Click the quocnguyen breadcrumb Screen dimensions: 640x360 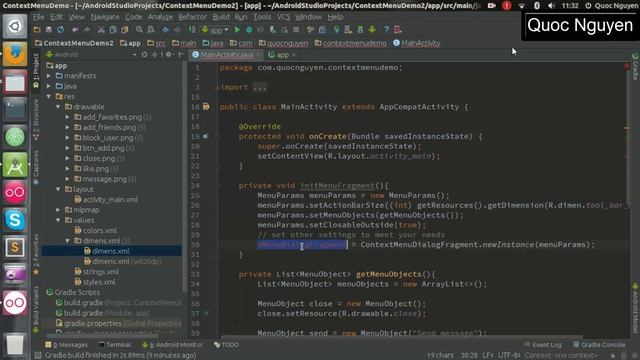click(284, 43)
